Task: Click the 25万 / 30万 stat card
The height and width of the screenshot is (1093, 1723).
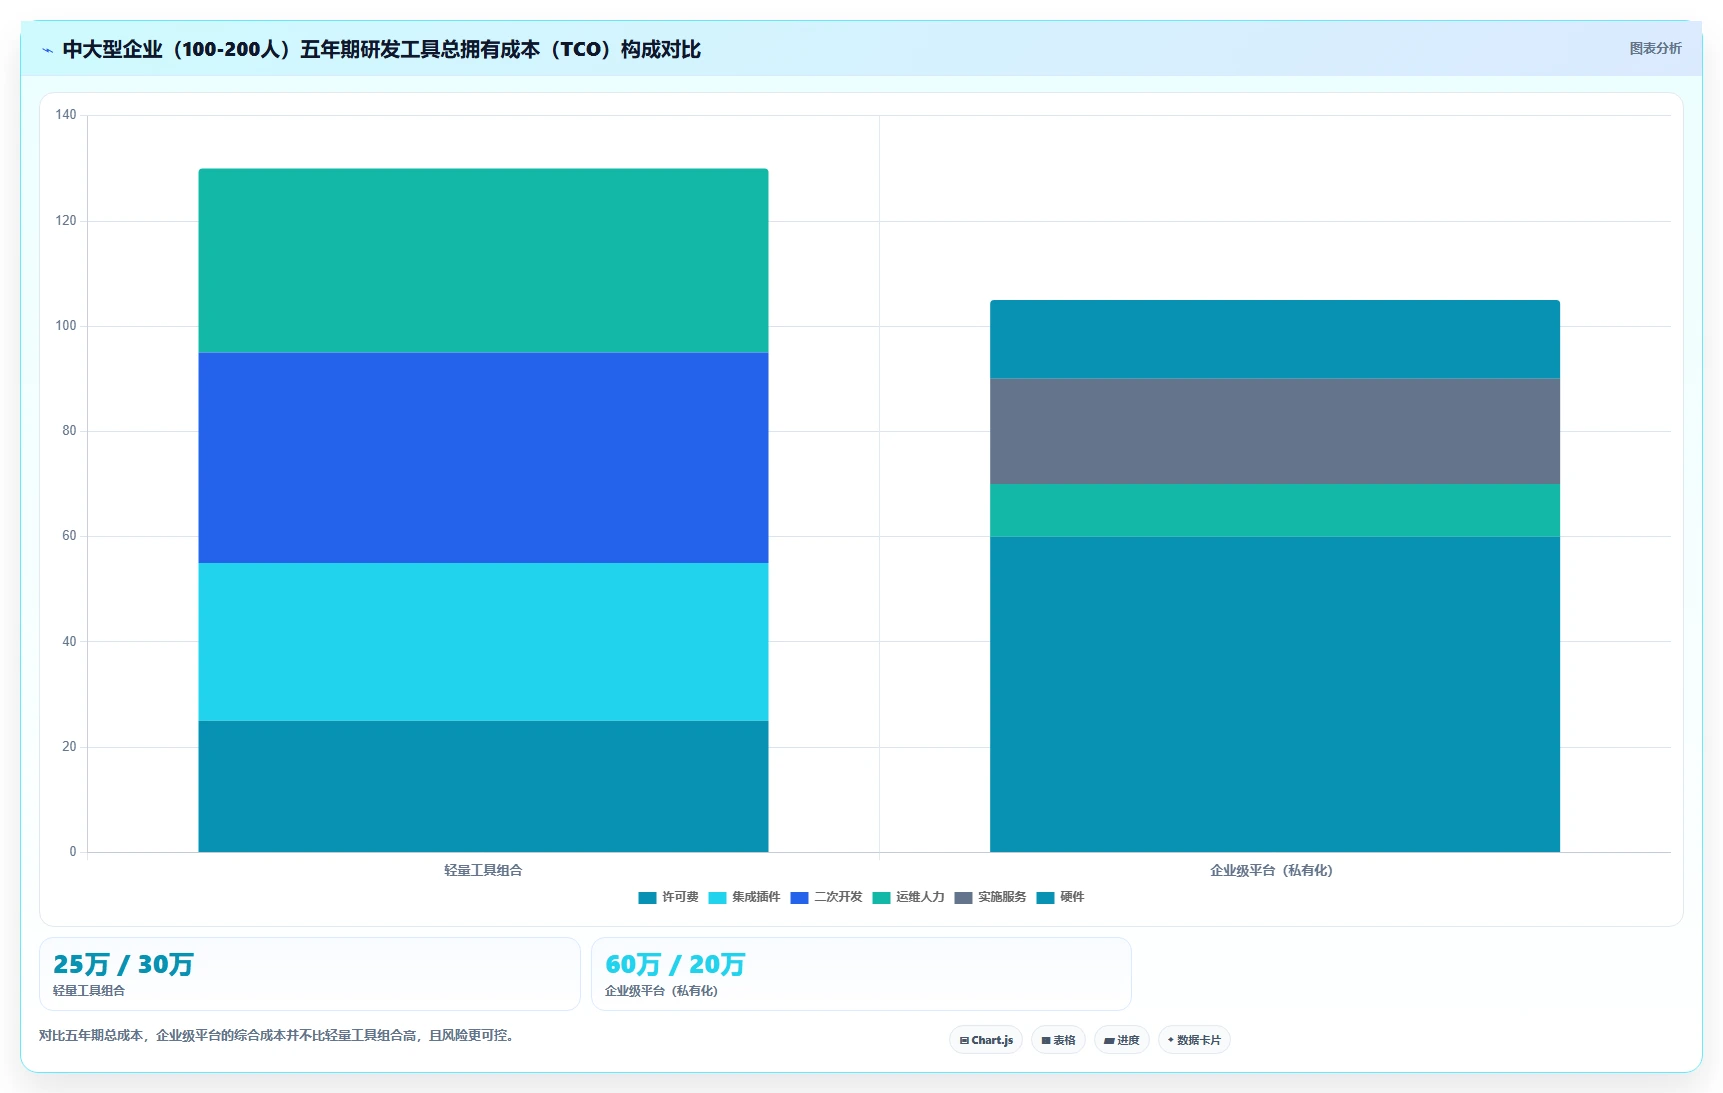Action: point(310,974)
